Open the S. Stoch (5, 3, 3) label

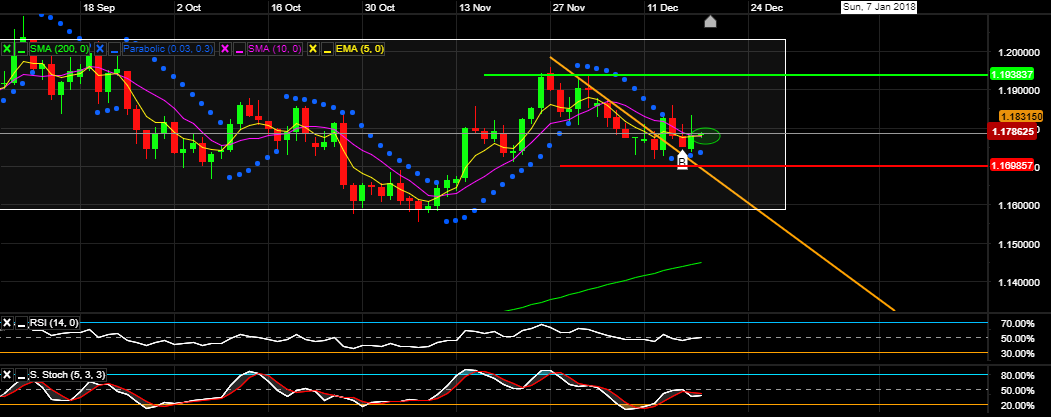coord(66,375)
